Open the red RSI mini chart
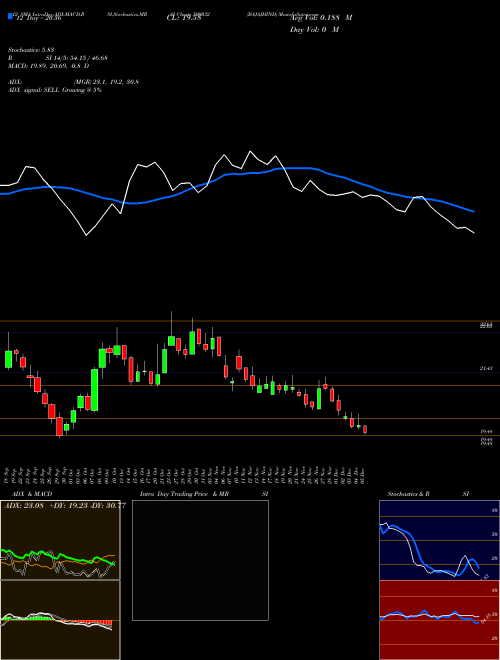This screenshot has height=660, width=500. pyautogui.click(x=439, y=620)
